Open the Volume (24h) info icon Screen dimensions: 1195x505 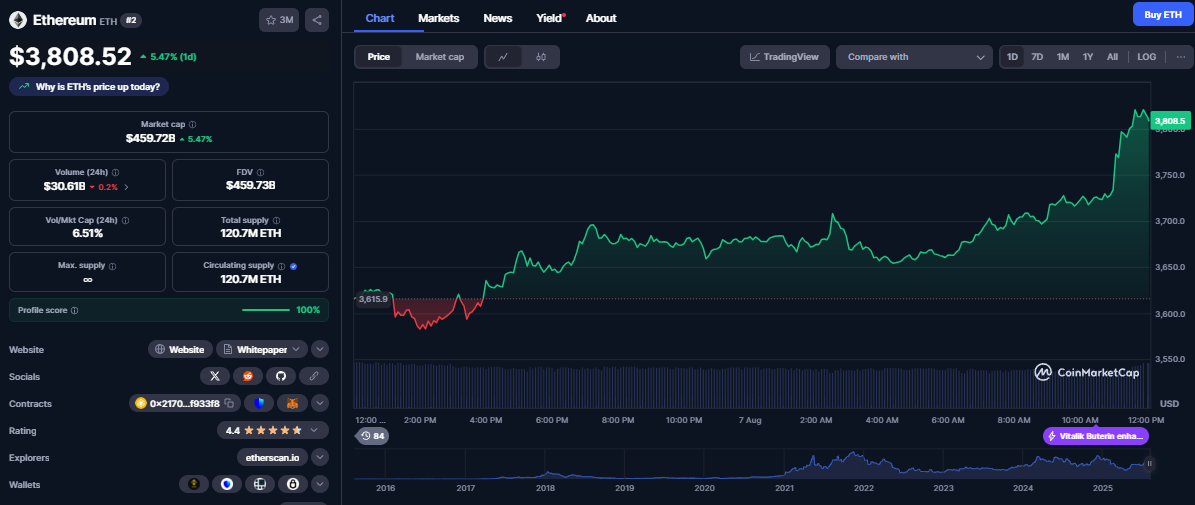[115, 172]
